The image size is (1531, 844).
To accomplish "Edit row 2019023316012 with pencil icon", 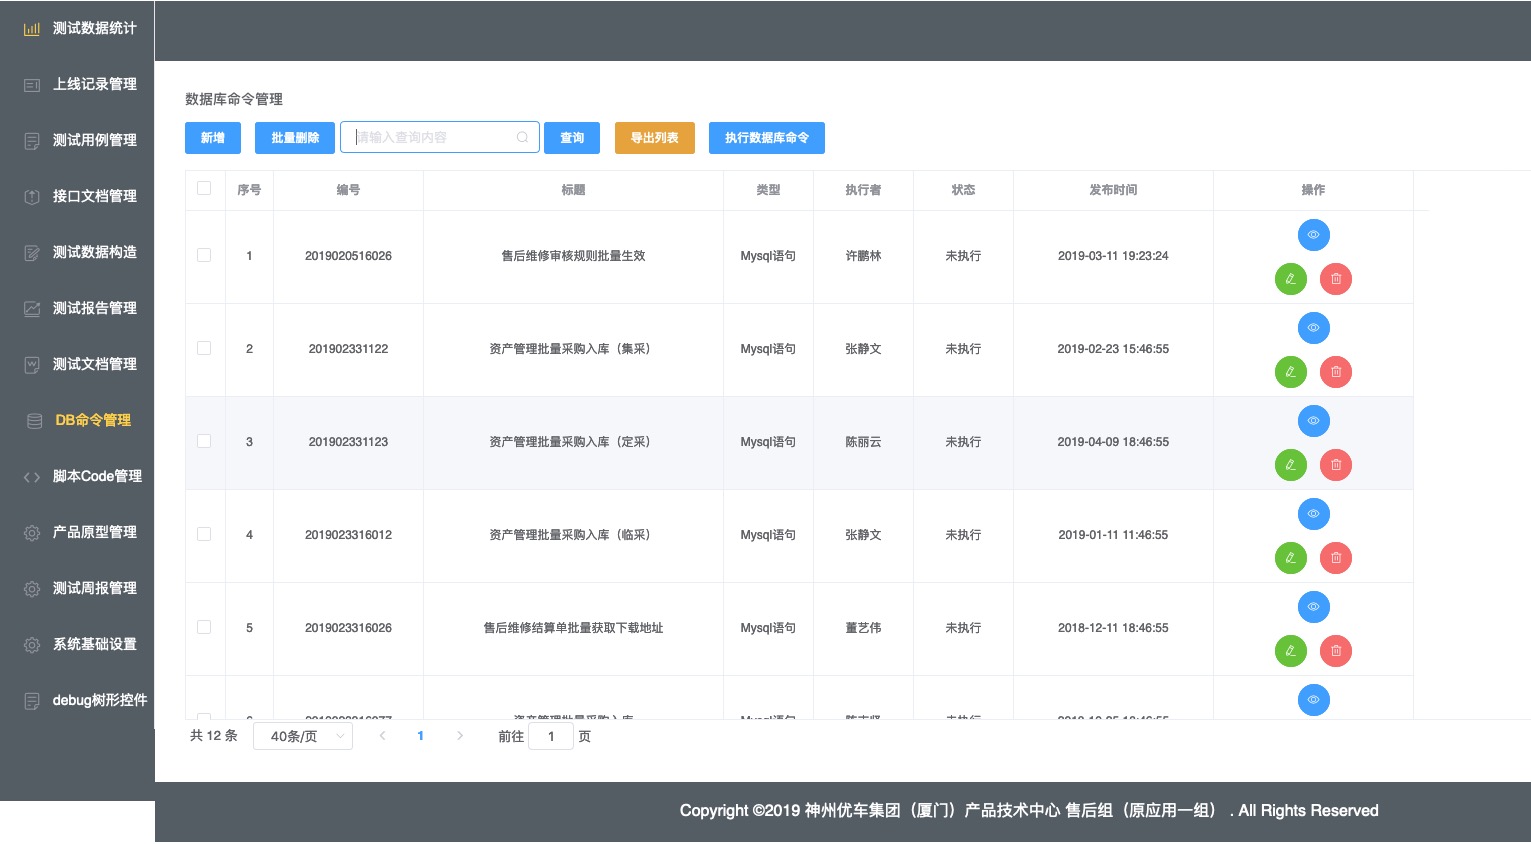I will coord(1291,558).
